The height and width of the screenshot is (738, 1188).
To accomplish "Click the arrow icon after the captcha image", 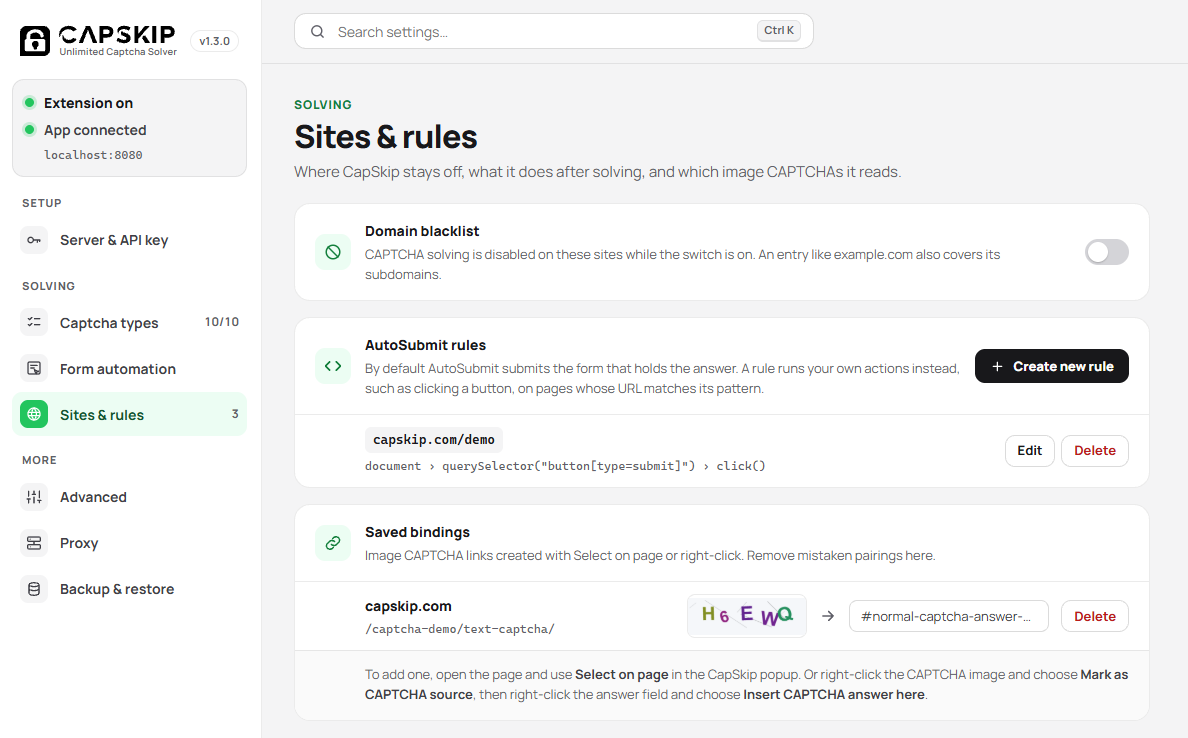I will (x=828, y=616).
